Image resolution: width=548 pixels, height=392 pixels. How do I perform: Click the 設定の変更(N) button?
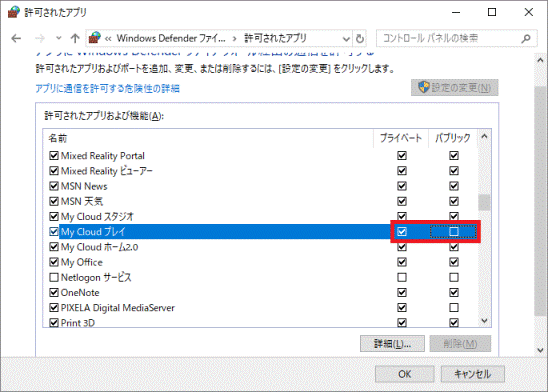pos(455,87)
